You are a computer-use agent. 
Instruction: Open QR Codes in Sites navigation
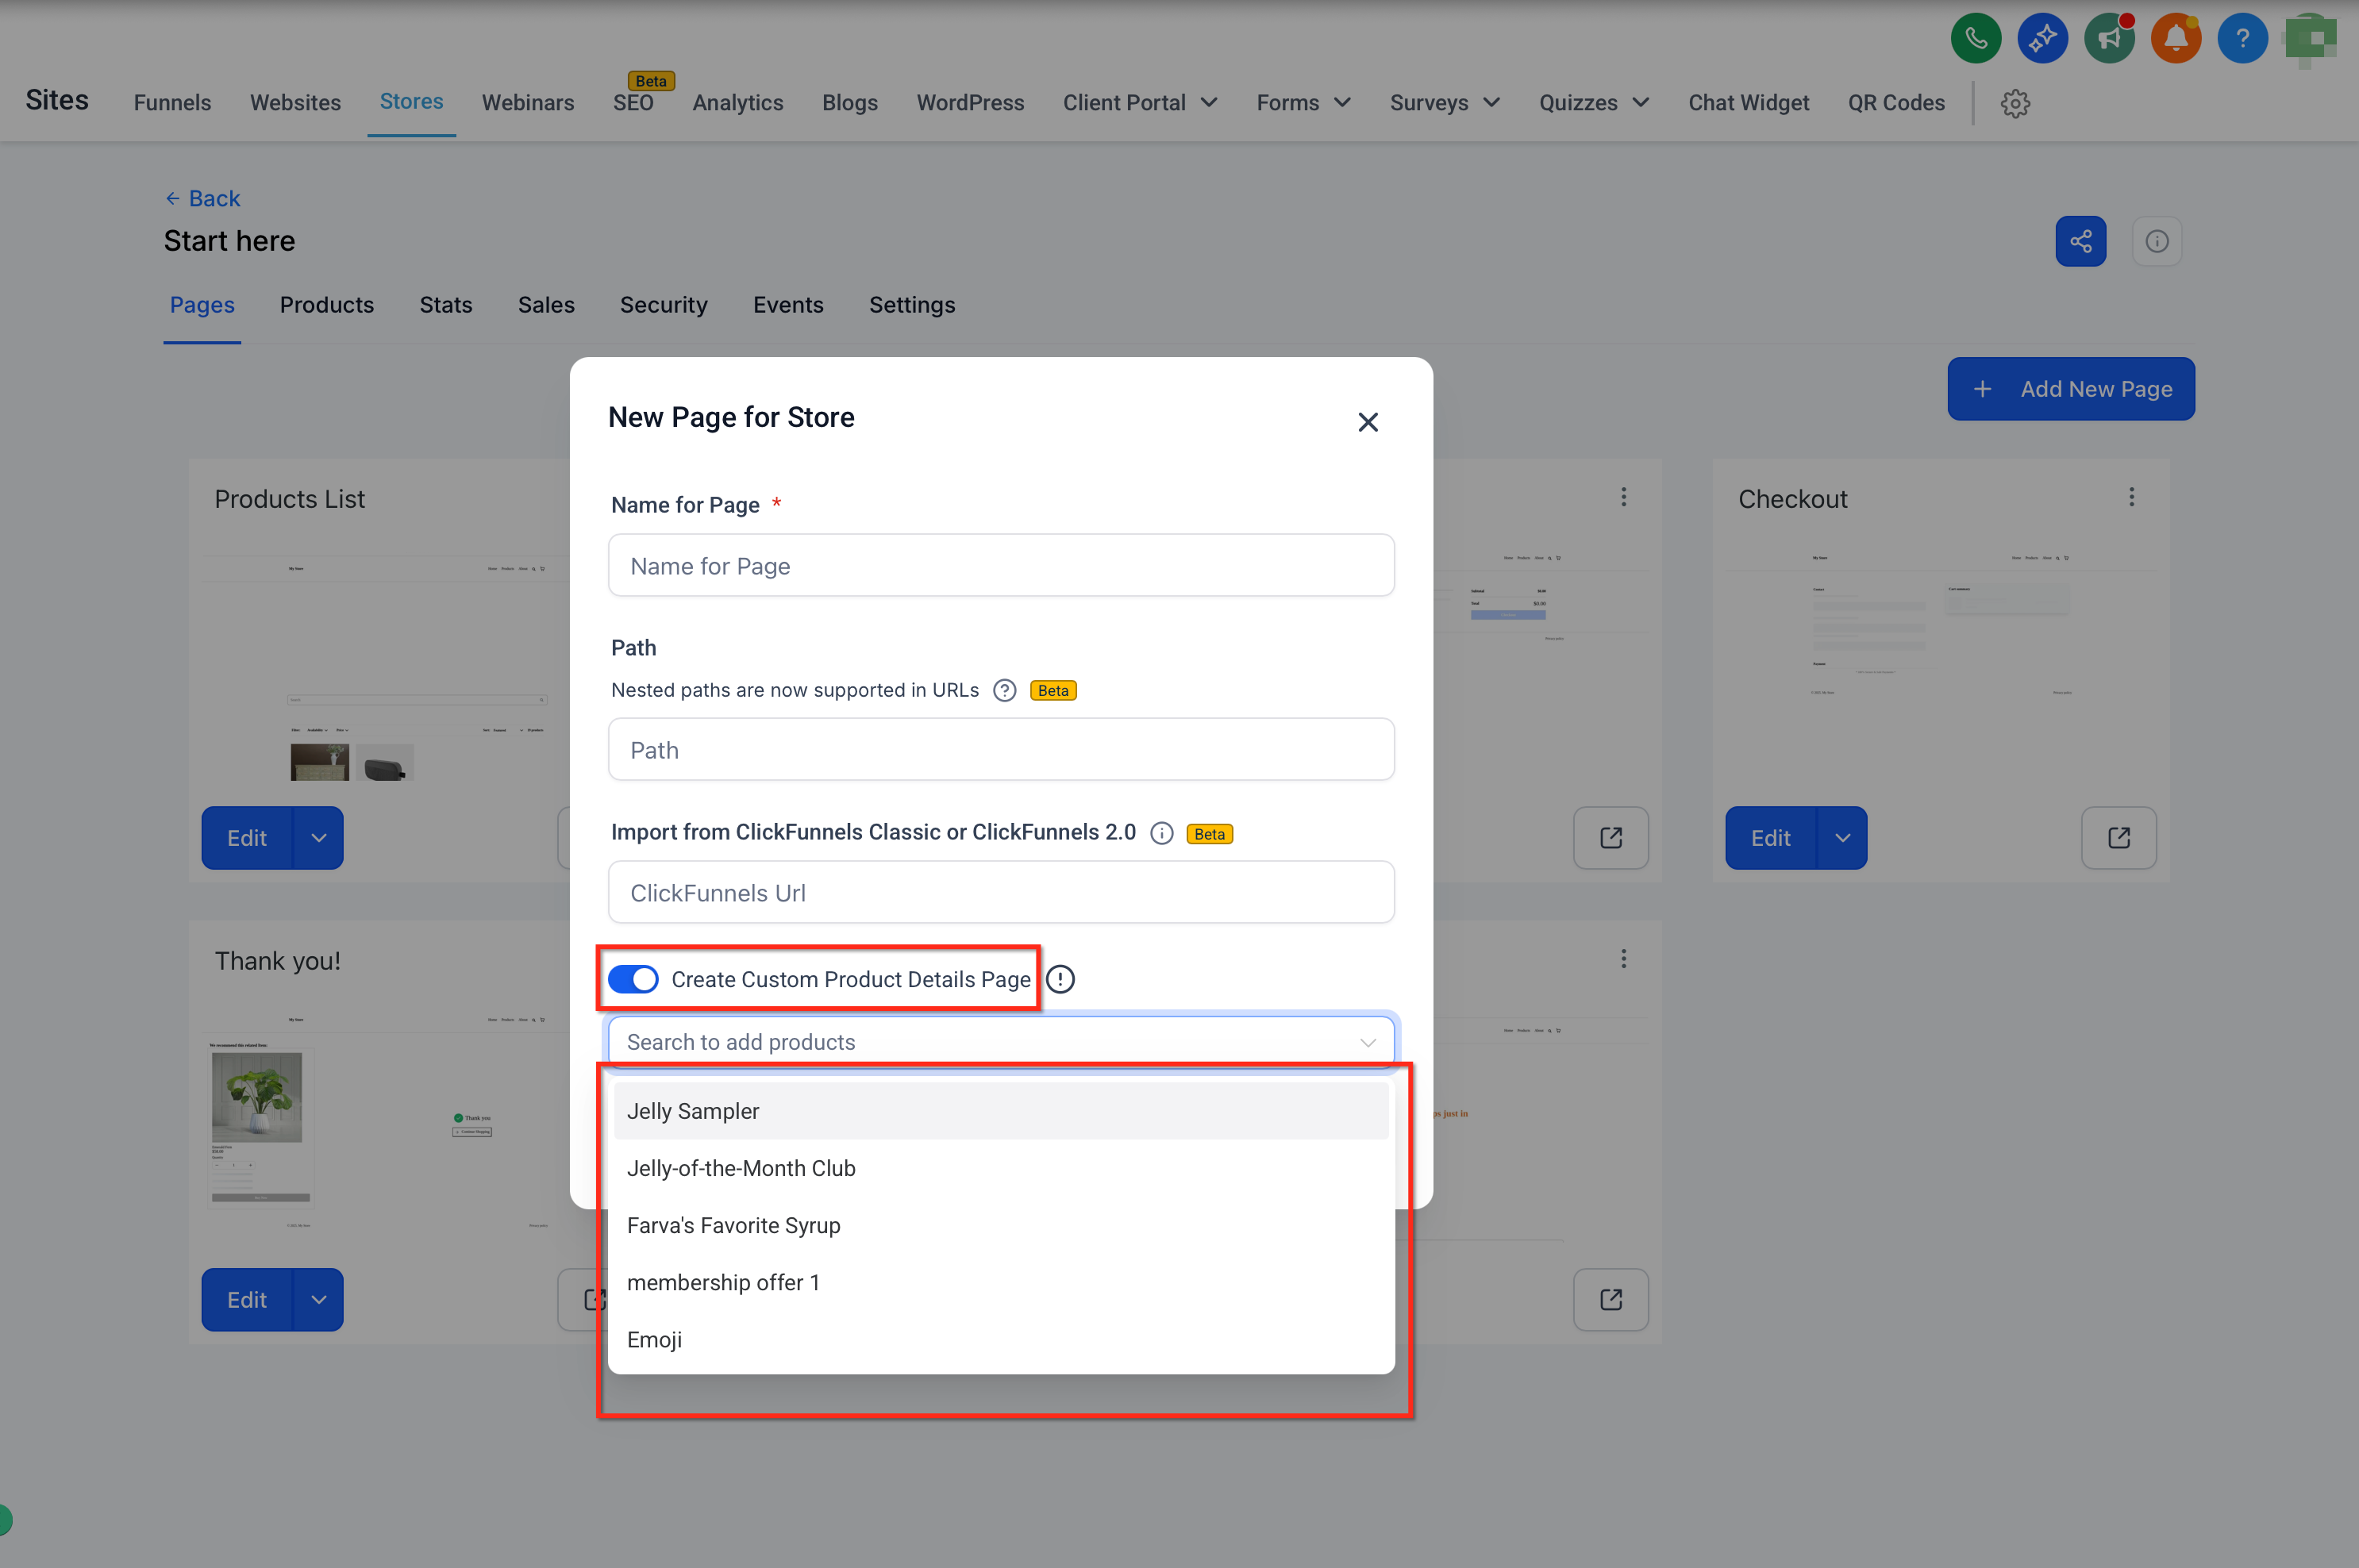pyautogui.click(x=1896, y=102)
